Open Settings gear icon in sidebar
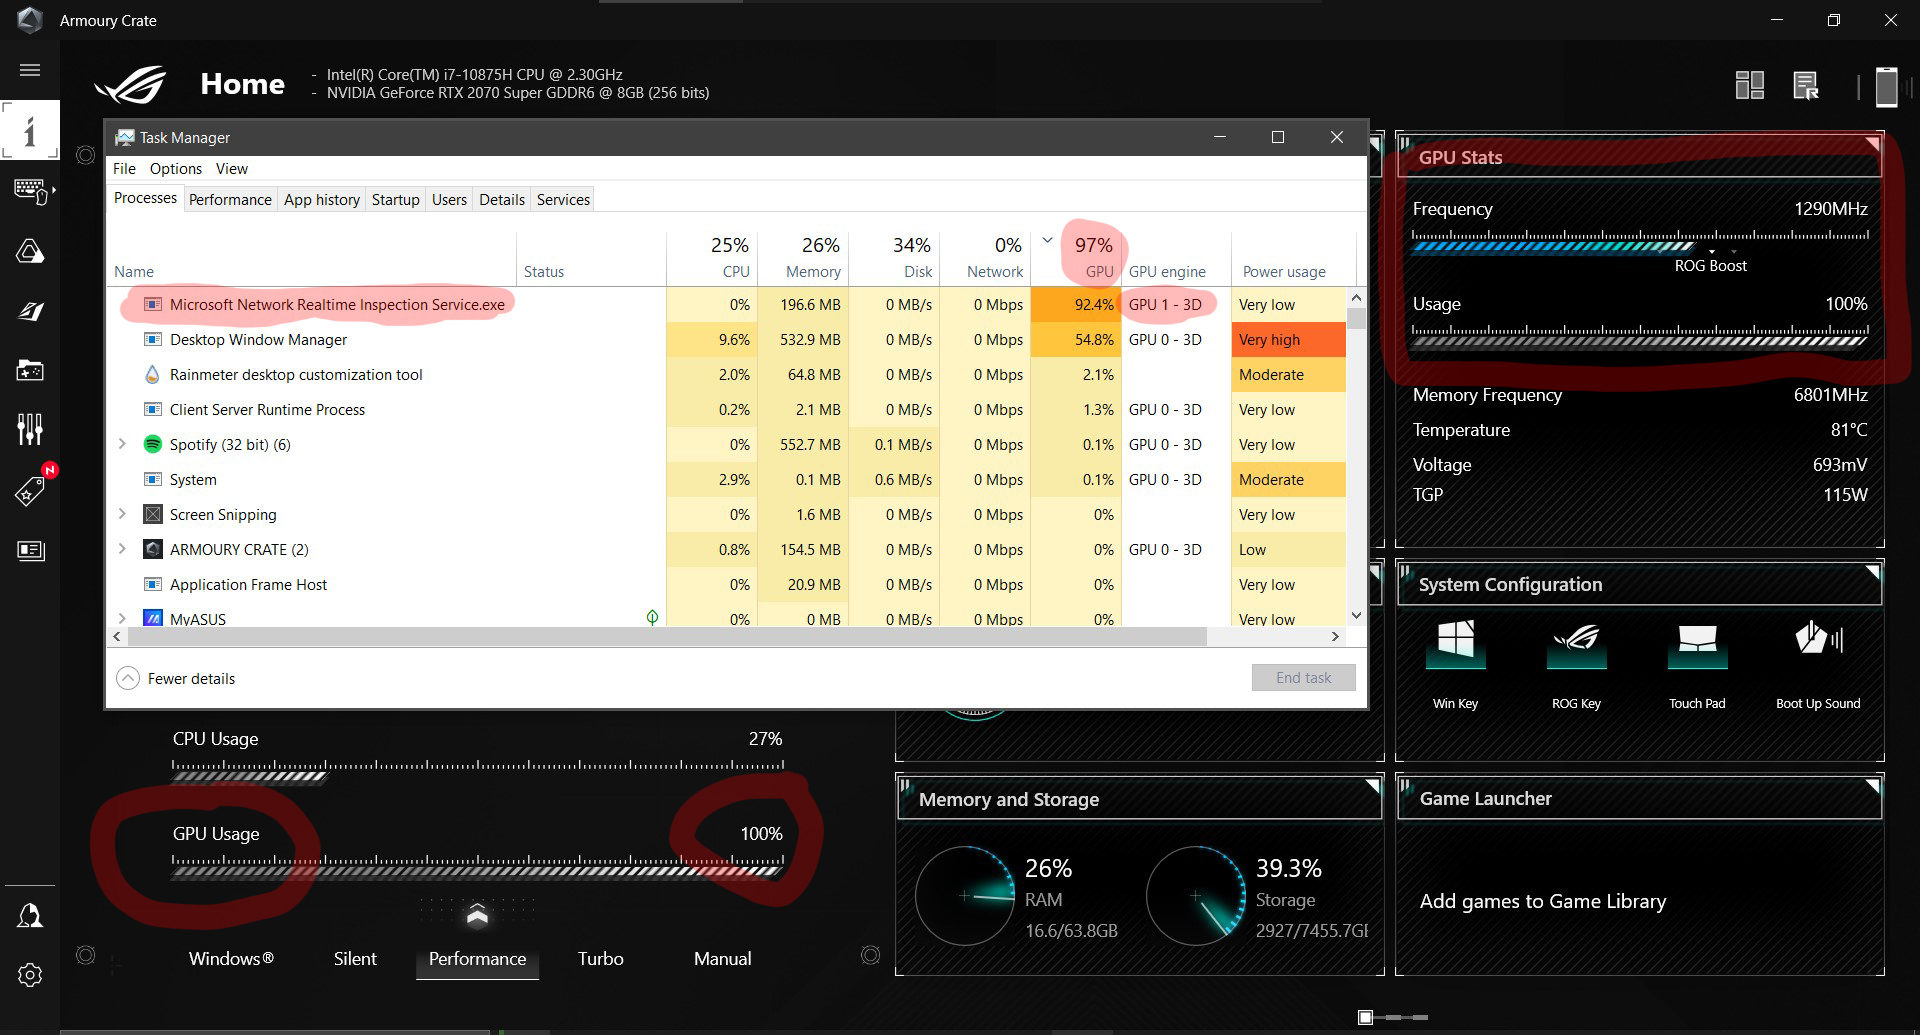 click(30, 975)
